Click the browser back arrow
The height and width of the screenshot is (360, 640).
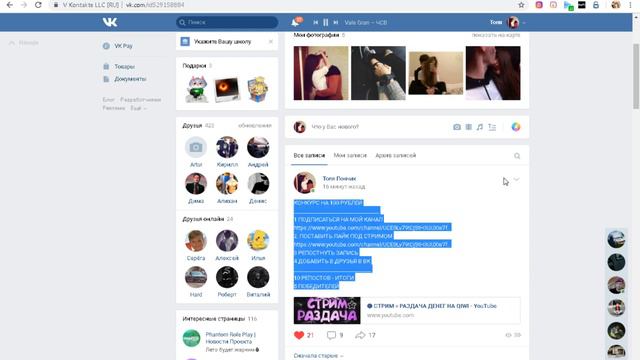[10, 5]
